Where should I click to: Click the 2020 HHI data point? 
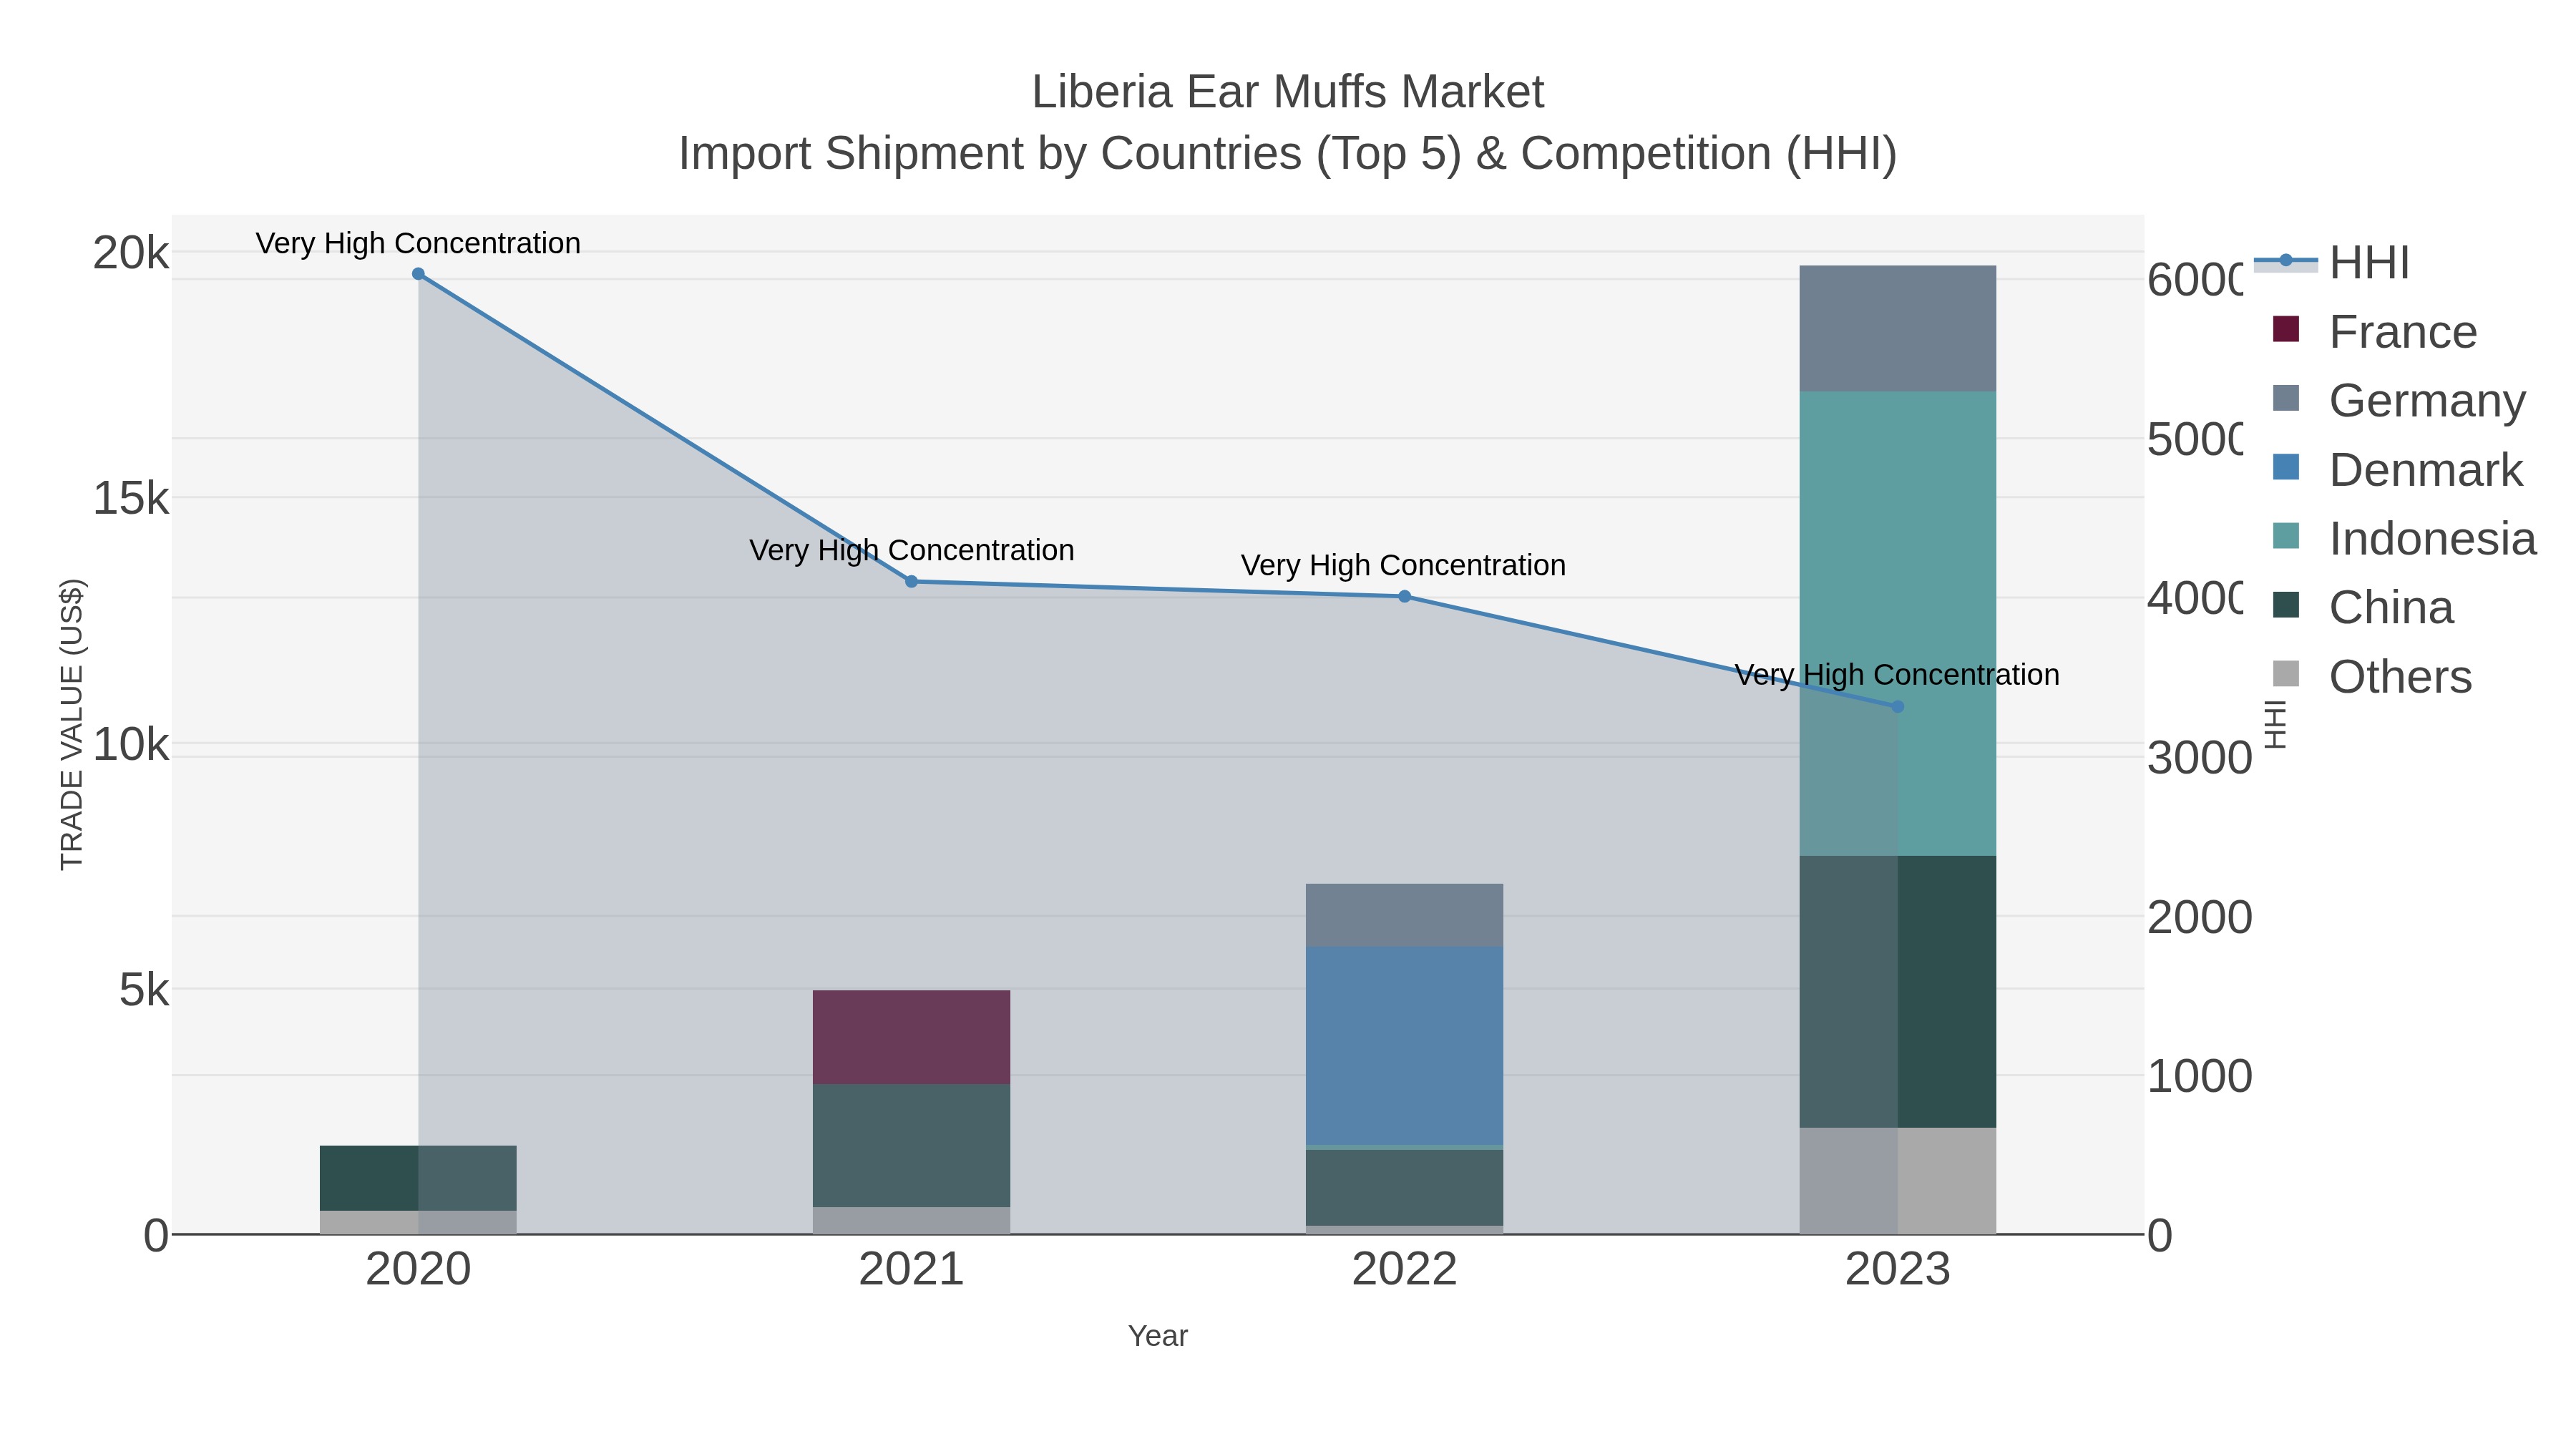(418, 274)
